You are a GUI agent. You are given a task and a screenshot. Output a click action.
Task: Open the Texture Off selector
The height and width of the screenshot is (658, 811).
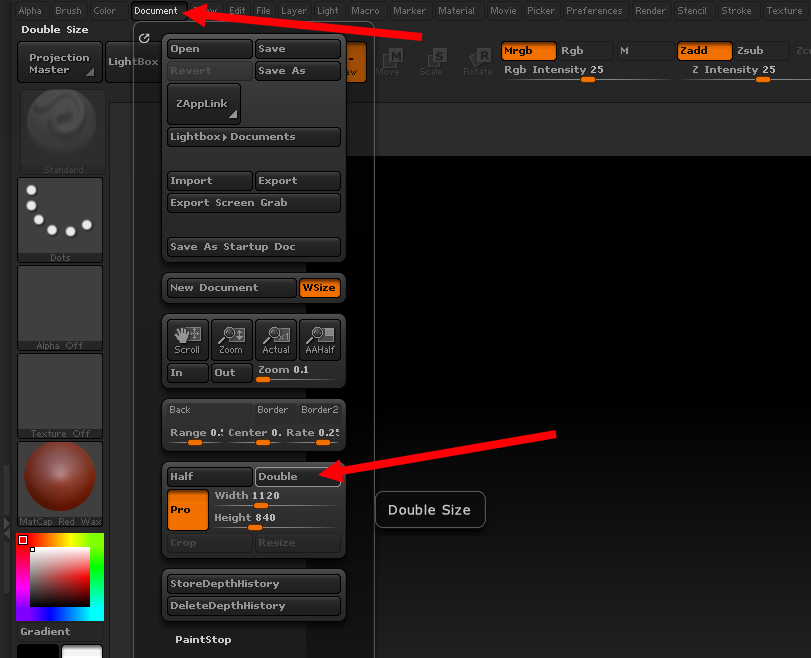[60, 396]
